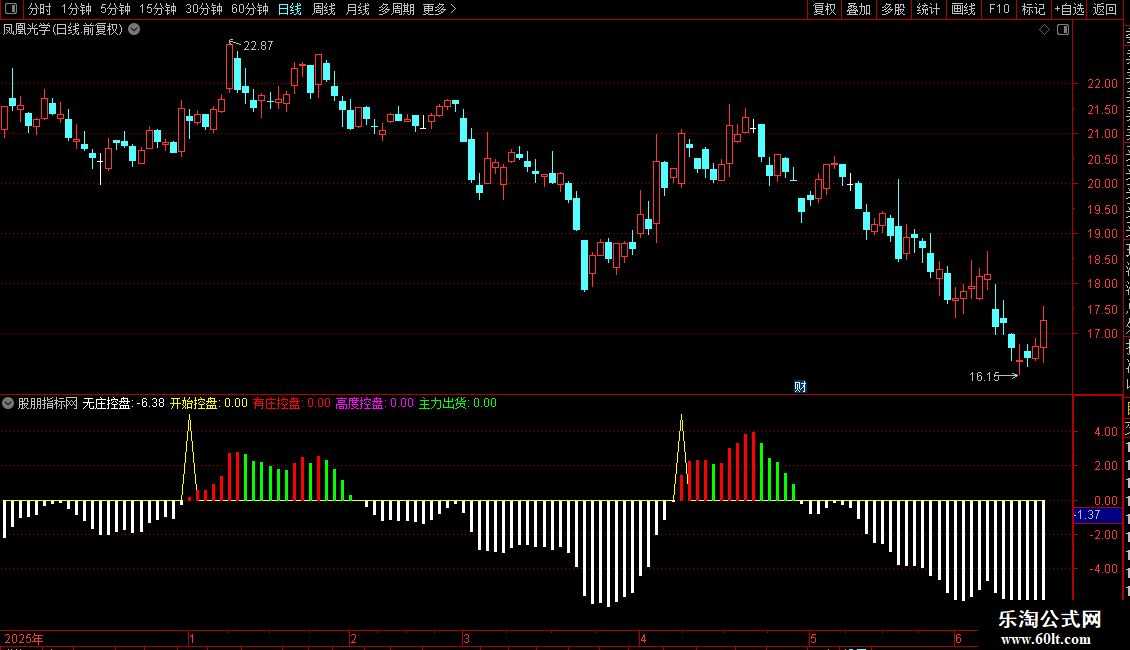Viewport: 1130px width, 650px height.
Task: Toggle the panel layout icon on chart header
Action: (x=1063, y=30)
